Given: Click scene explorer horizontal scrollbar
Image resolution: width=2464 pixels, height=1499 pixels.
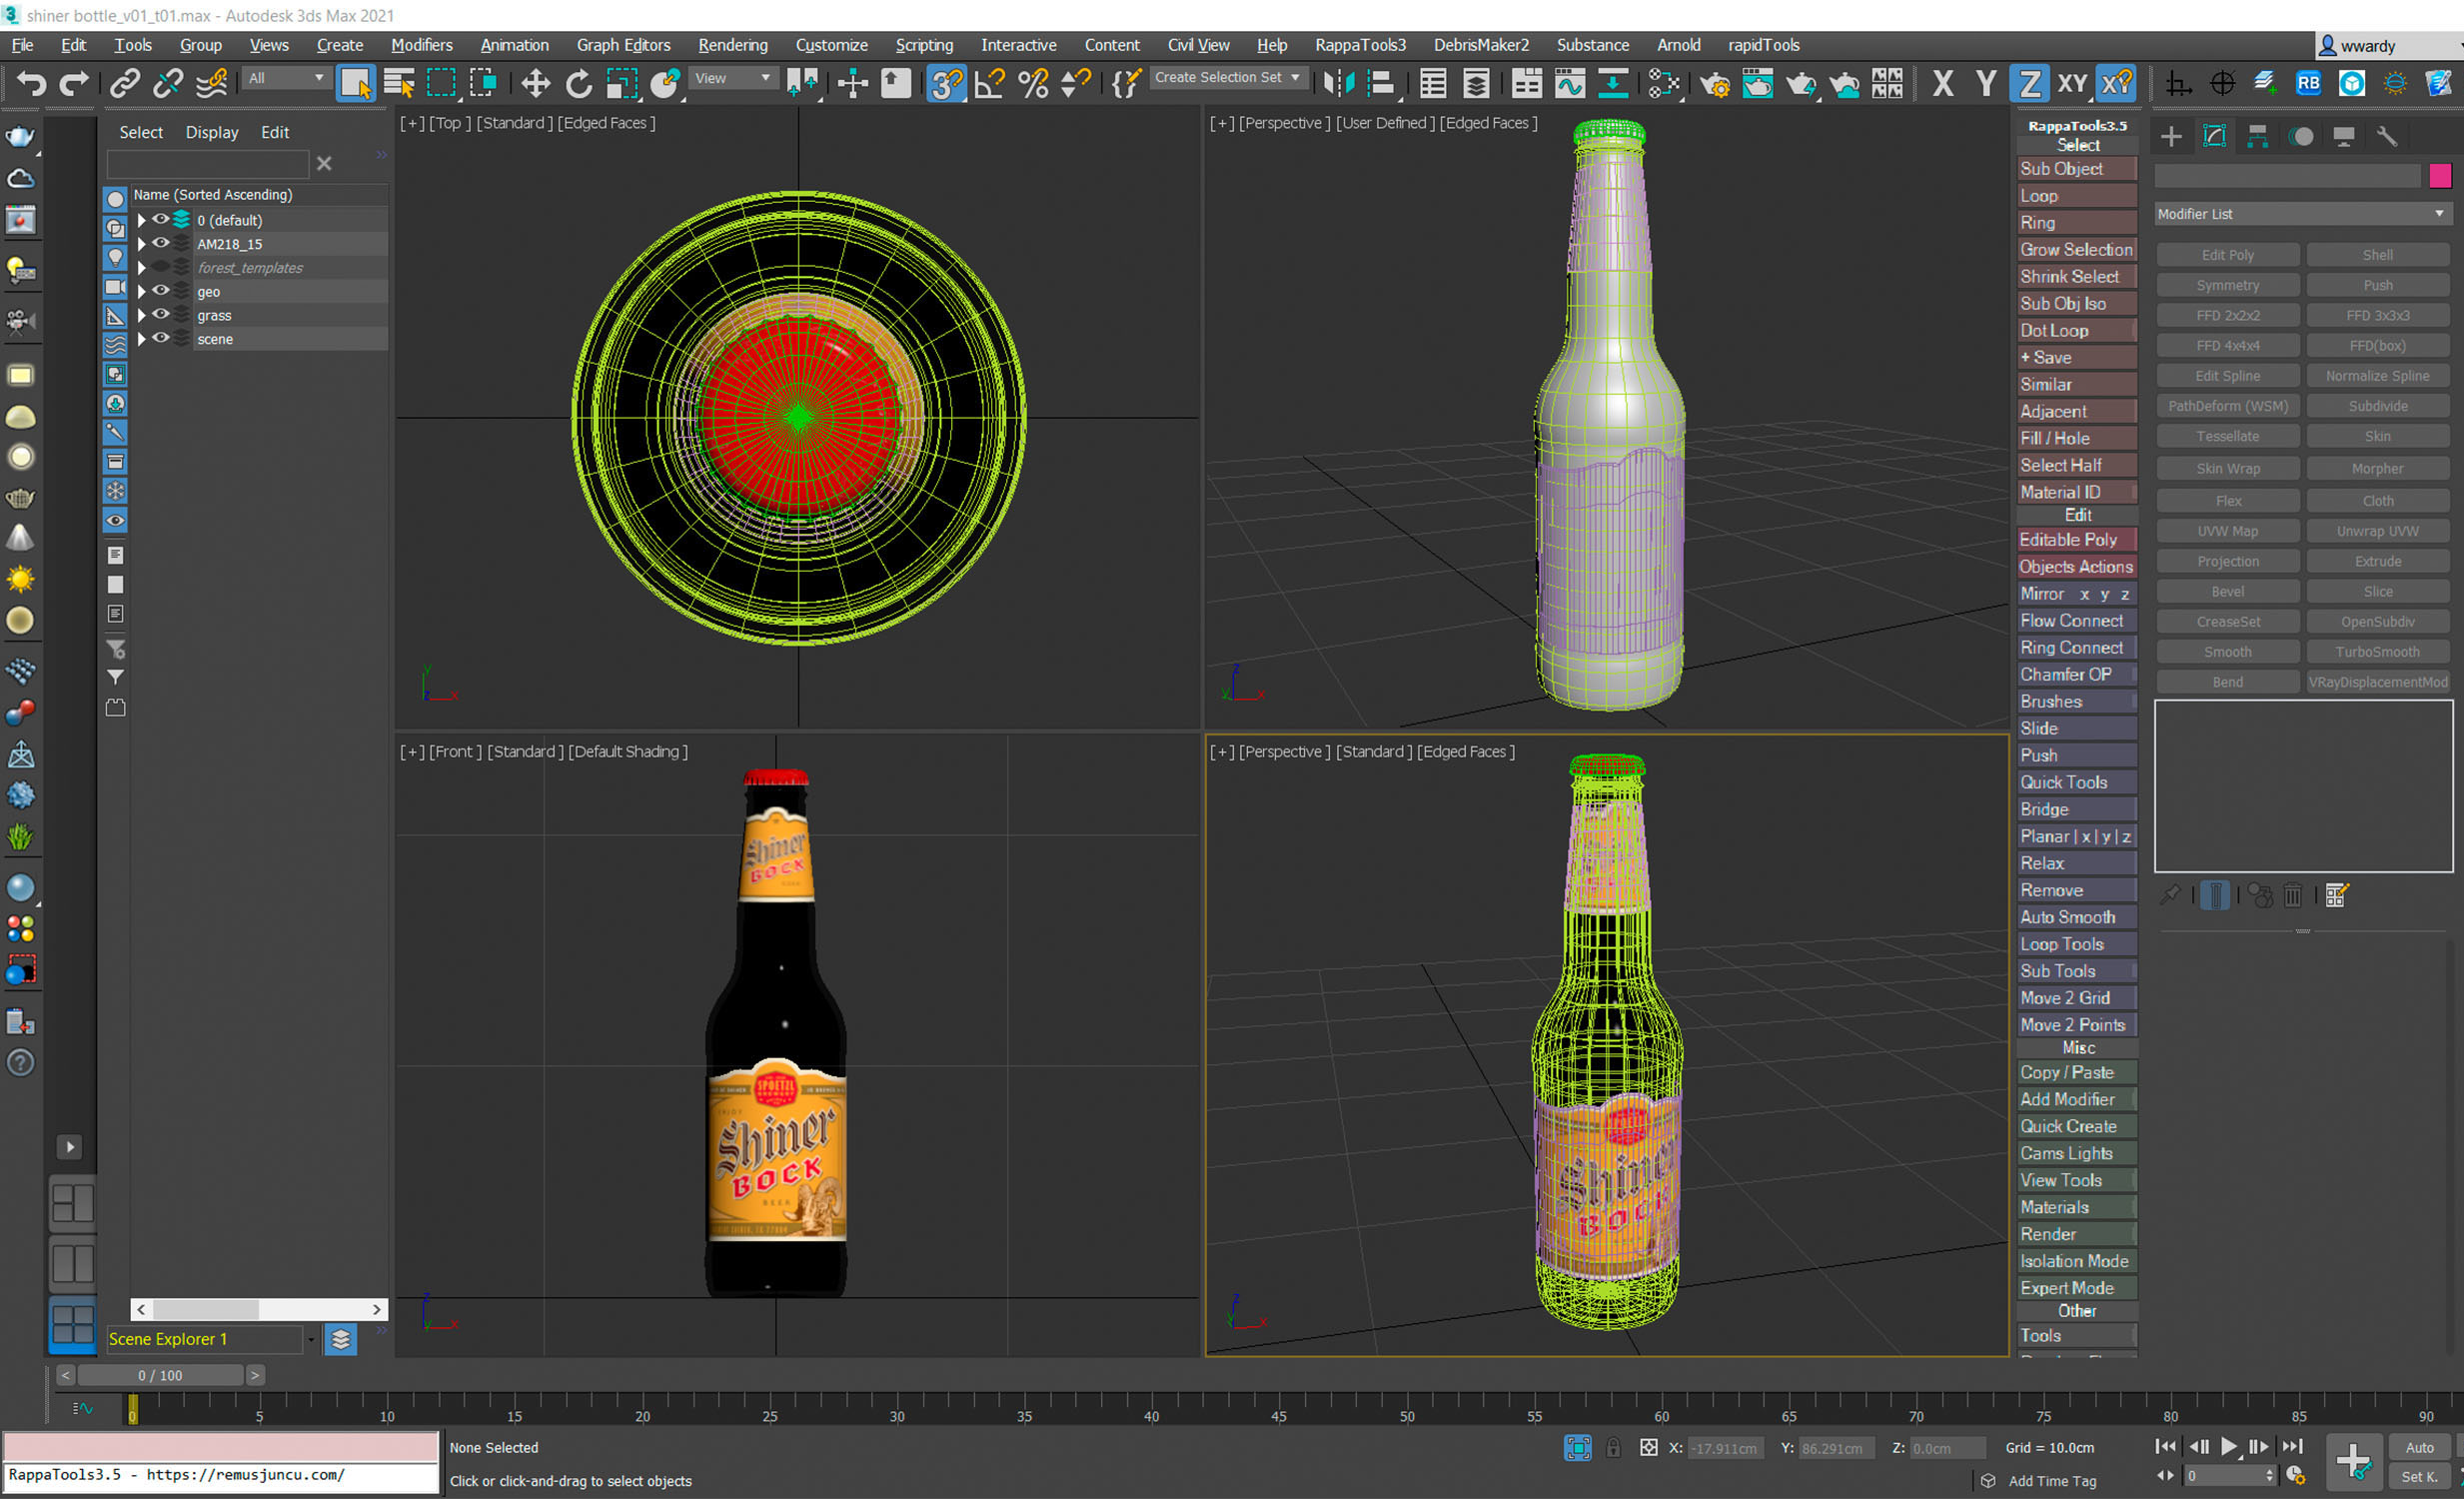Looking at the screenshot, I should [259, 1309].
